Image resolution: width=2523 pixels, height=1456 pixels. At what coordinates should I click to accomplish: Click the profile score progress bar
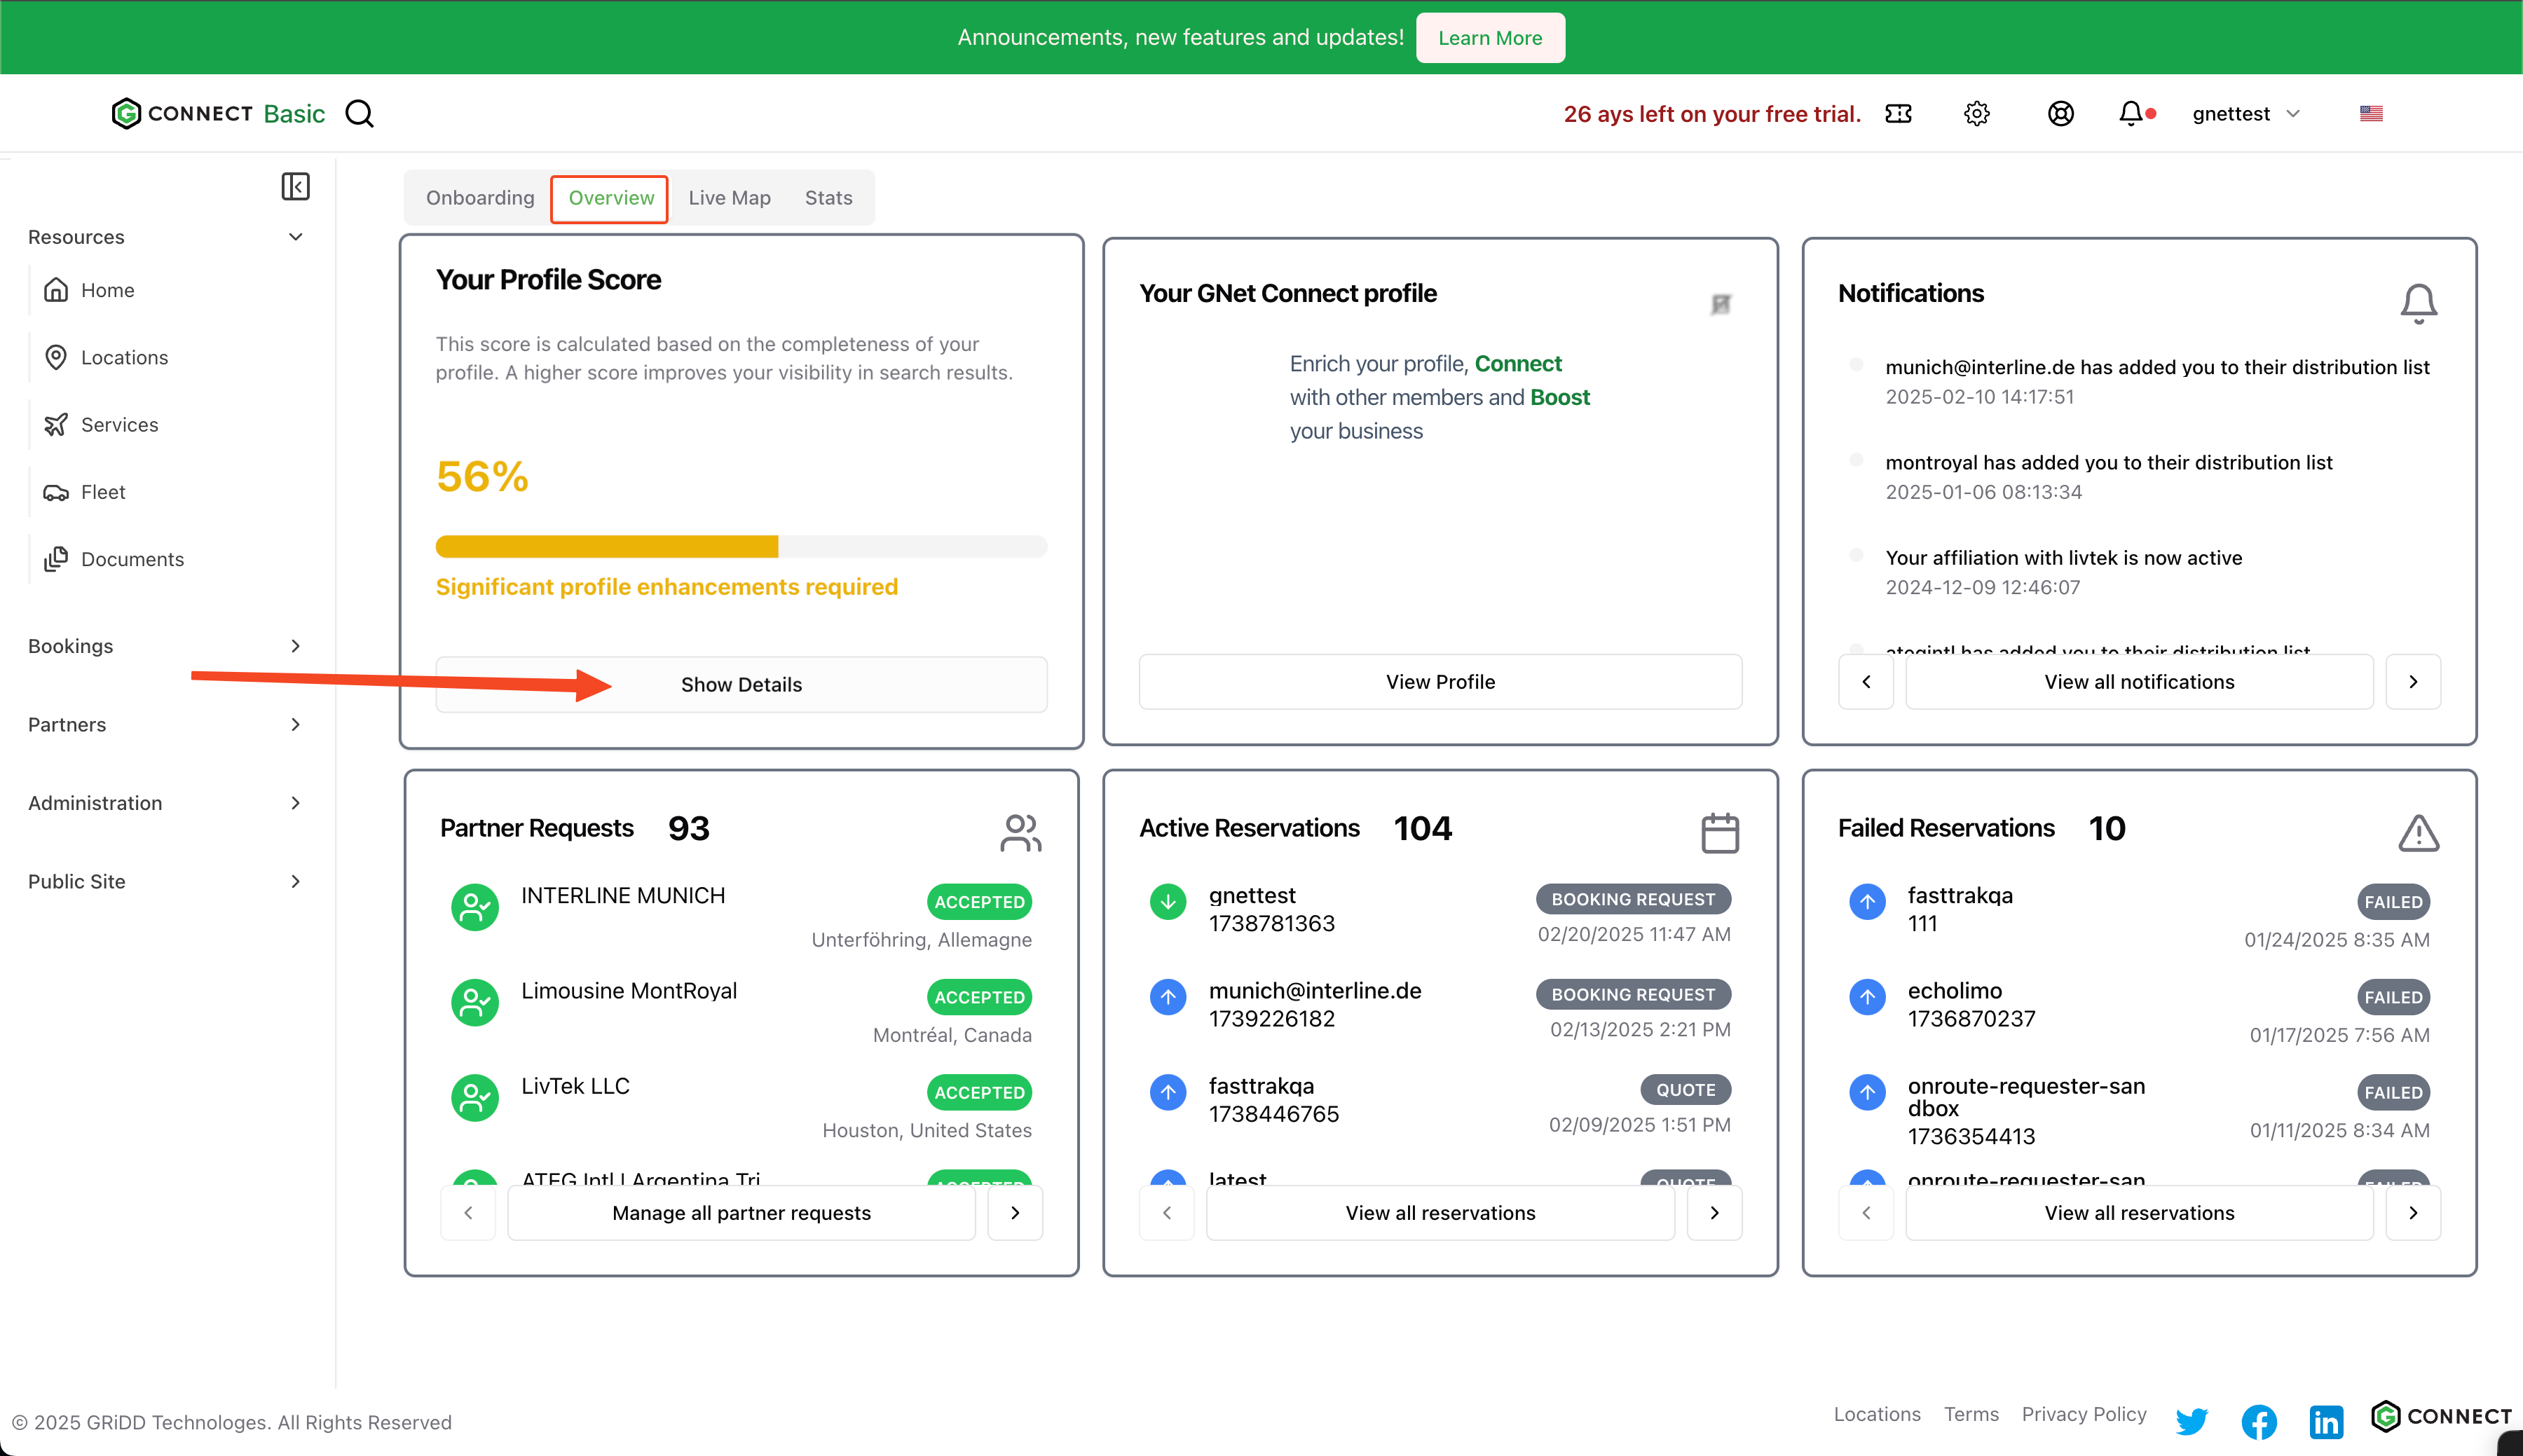741,547
